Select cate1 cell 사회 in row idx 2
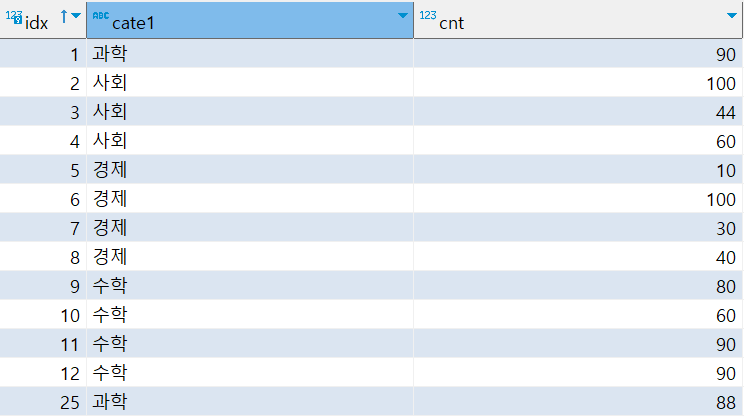Screen dimensions: 744x416 click(x=250, y=83)
